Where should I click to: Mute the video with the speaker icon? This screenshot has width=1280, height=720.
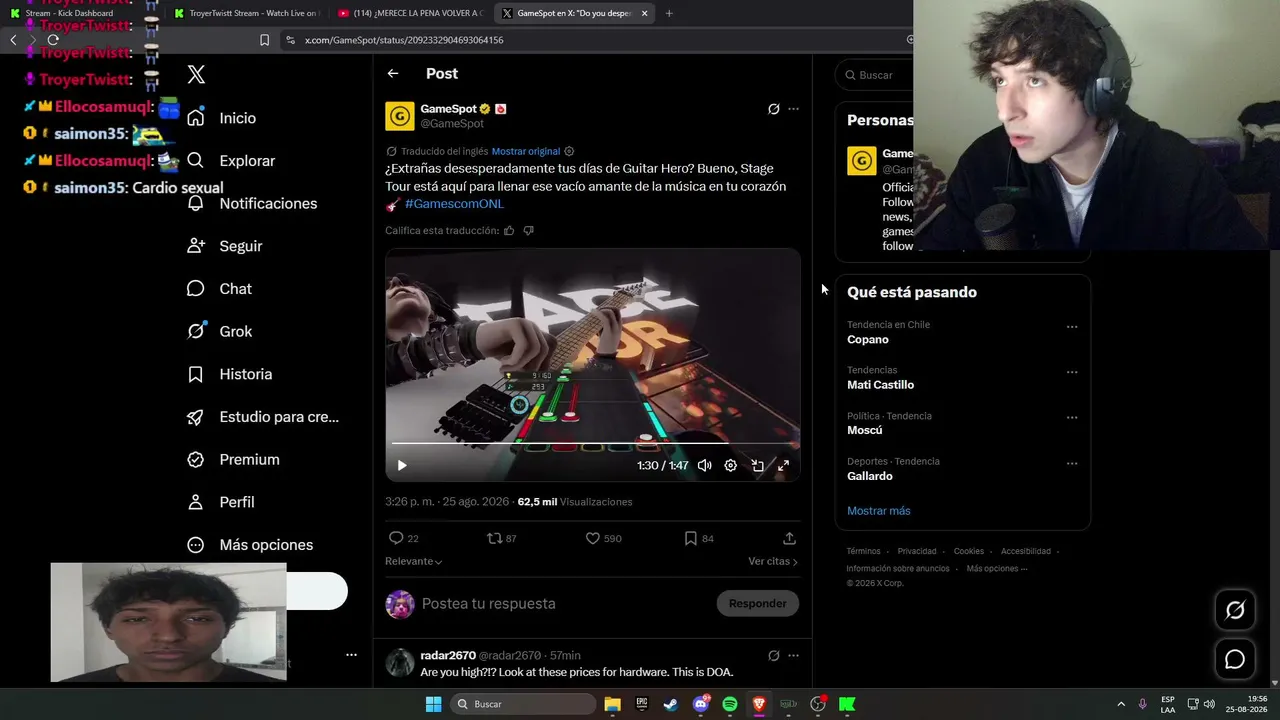pos(704,465)
